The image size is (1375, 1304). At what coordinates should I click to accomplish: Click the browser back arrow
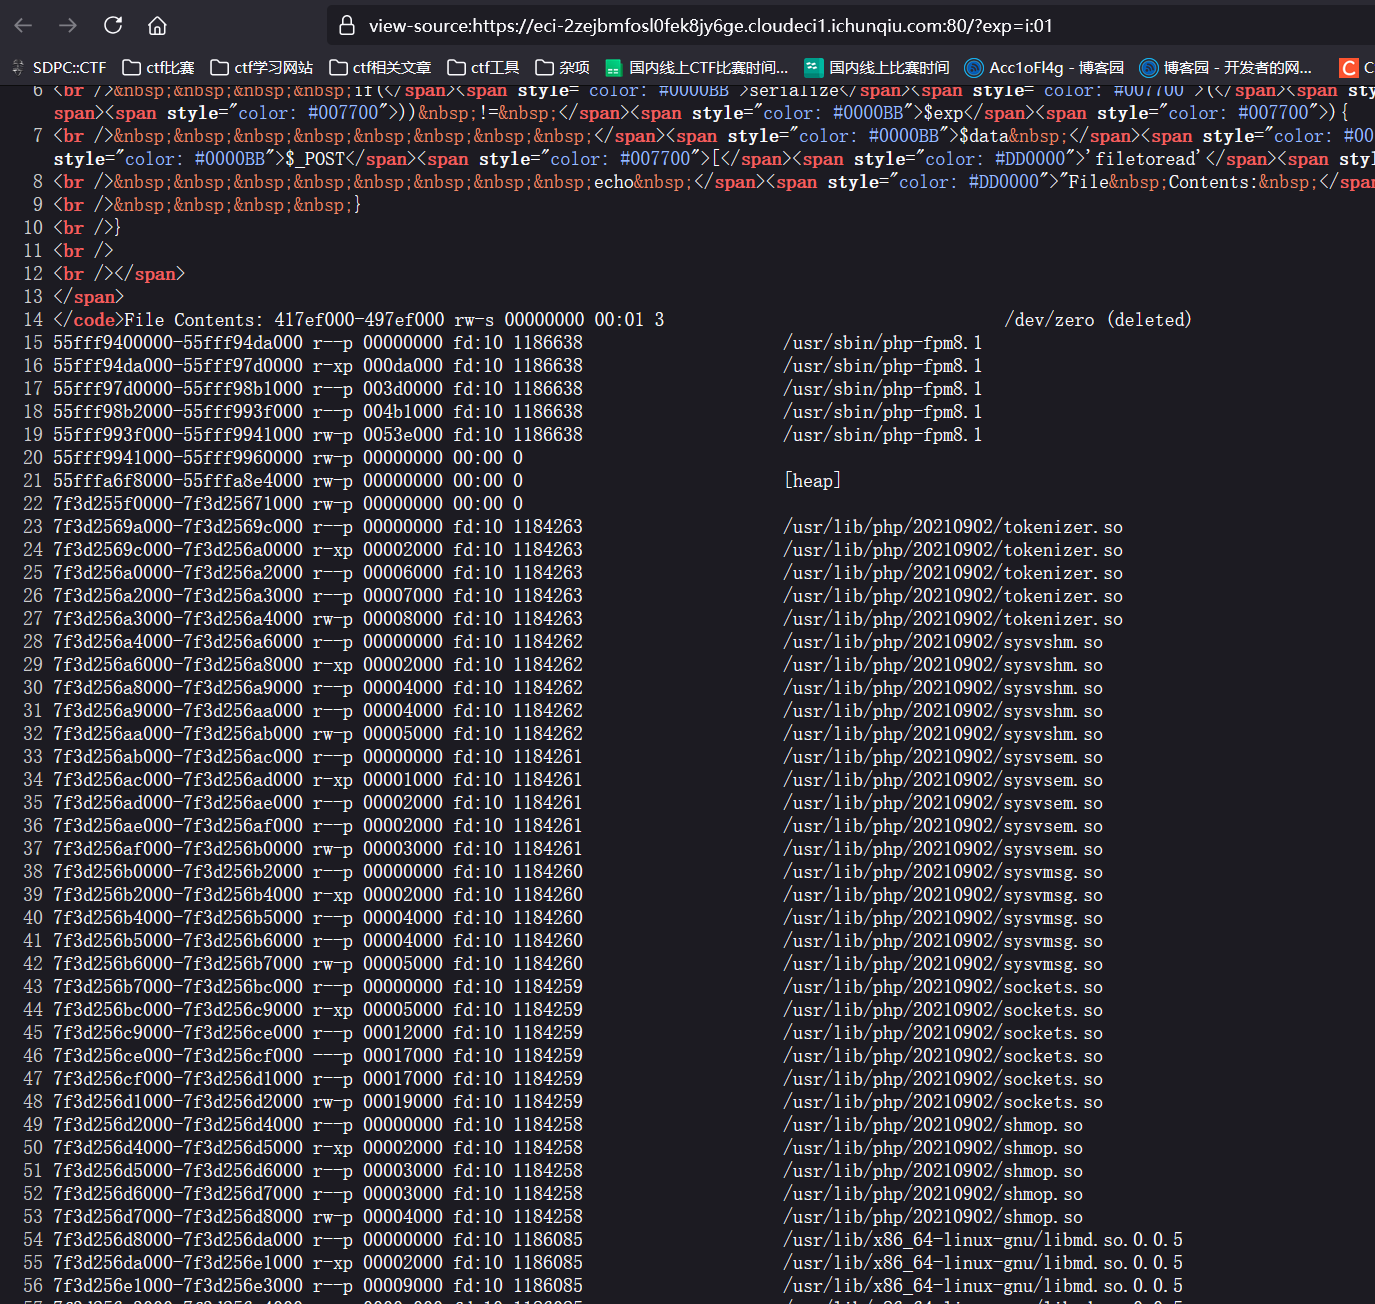coord(24,25)
